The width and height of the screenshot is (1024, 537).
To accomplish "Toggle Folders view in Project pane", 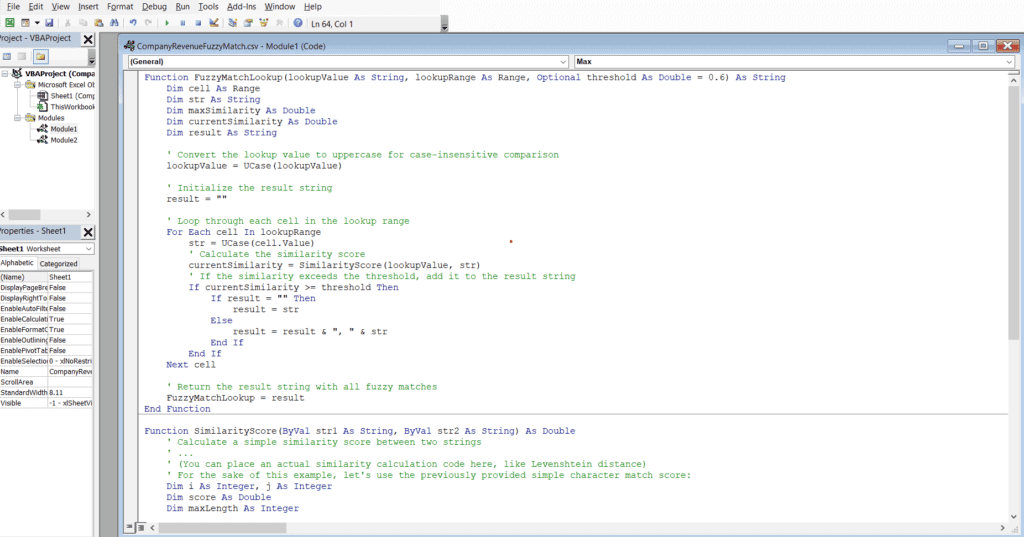I will (40, 57).
